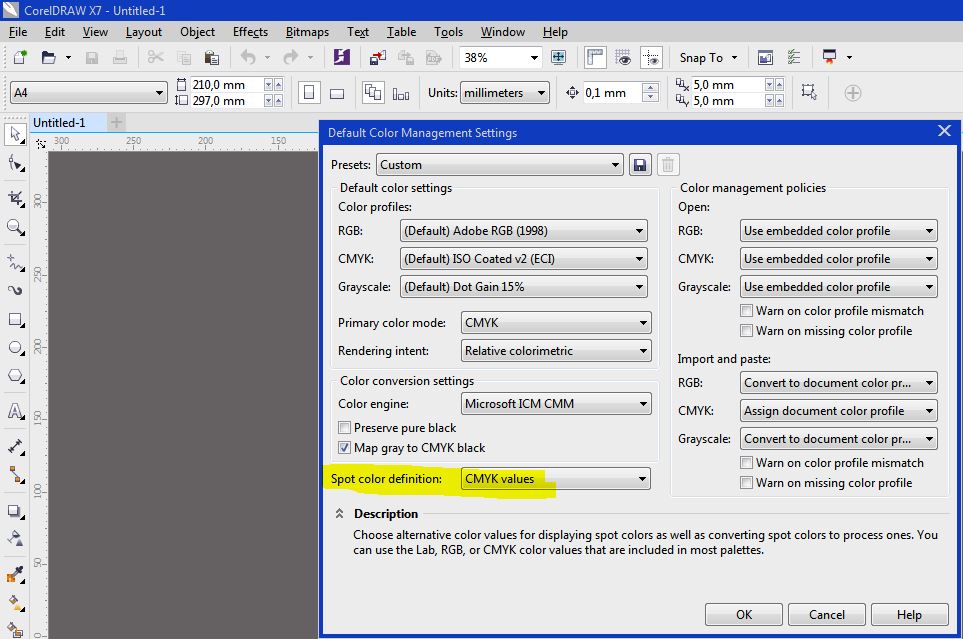Screen dimensions: 963x639
Task: Click the New document icon
Action: 20,58
